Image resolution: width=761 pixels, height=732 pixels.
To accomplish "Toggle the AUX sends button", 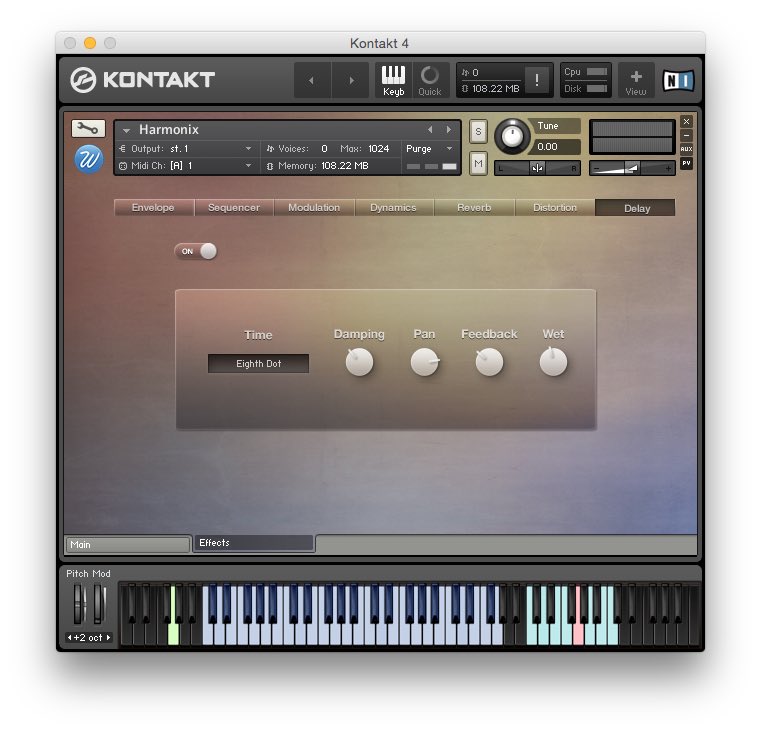I will click(x=686, y=149).
